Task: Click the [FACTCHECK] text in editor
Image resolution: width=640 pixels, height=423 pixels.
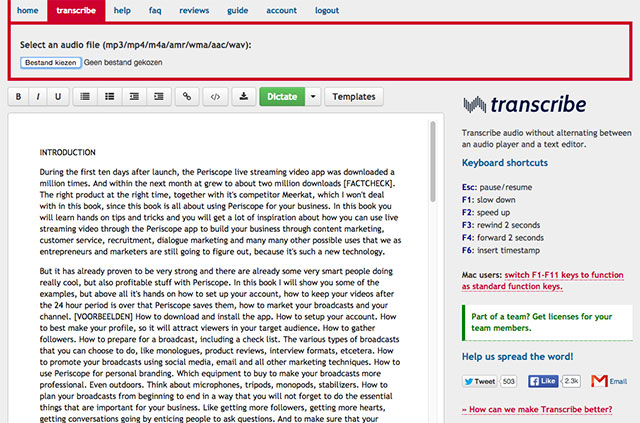Action: (369, 183)
